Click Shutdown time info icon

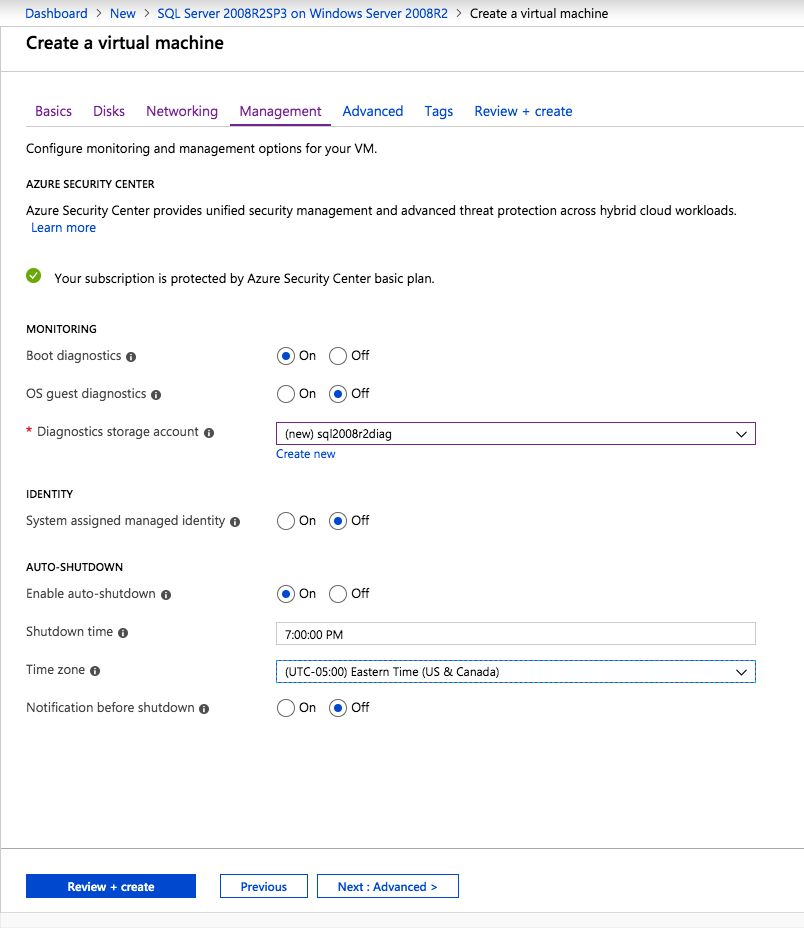click(123, 633)
